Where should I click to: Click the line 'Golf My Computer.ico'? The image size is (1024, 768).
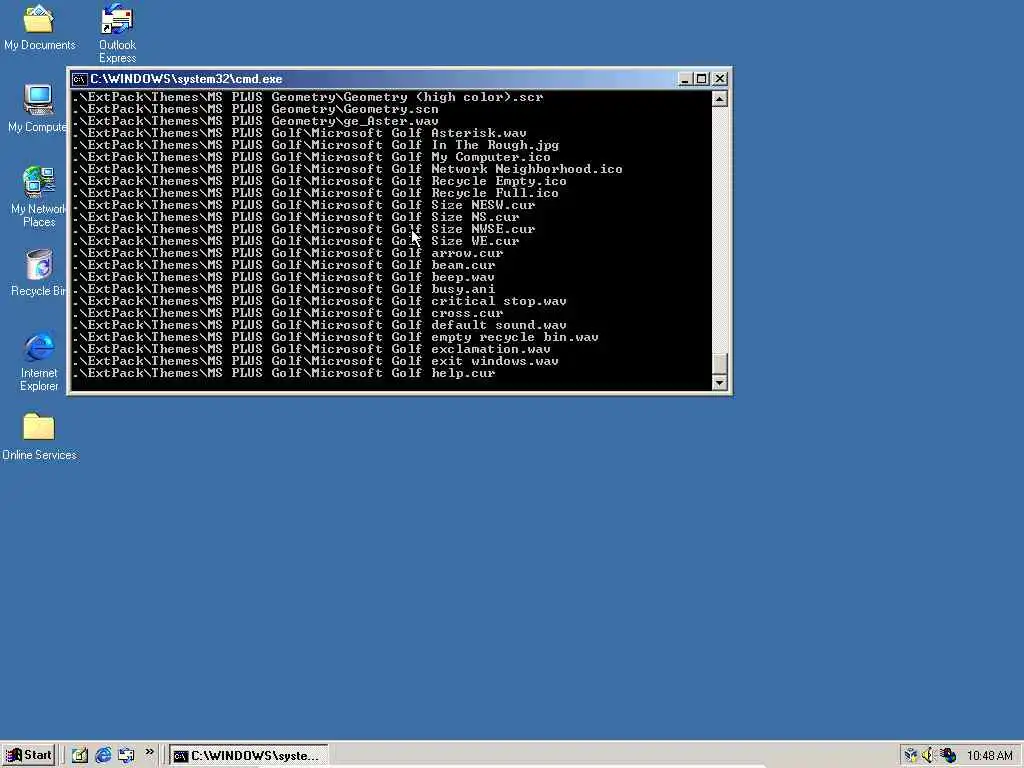point(312,157)
